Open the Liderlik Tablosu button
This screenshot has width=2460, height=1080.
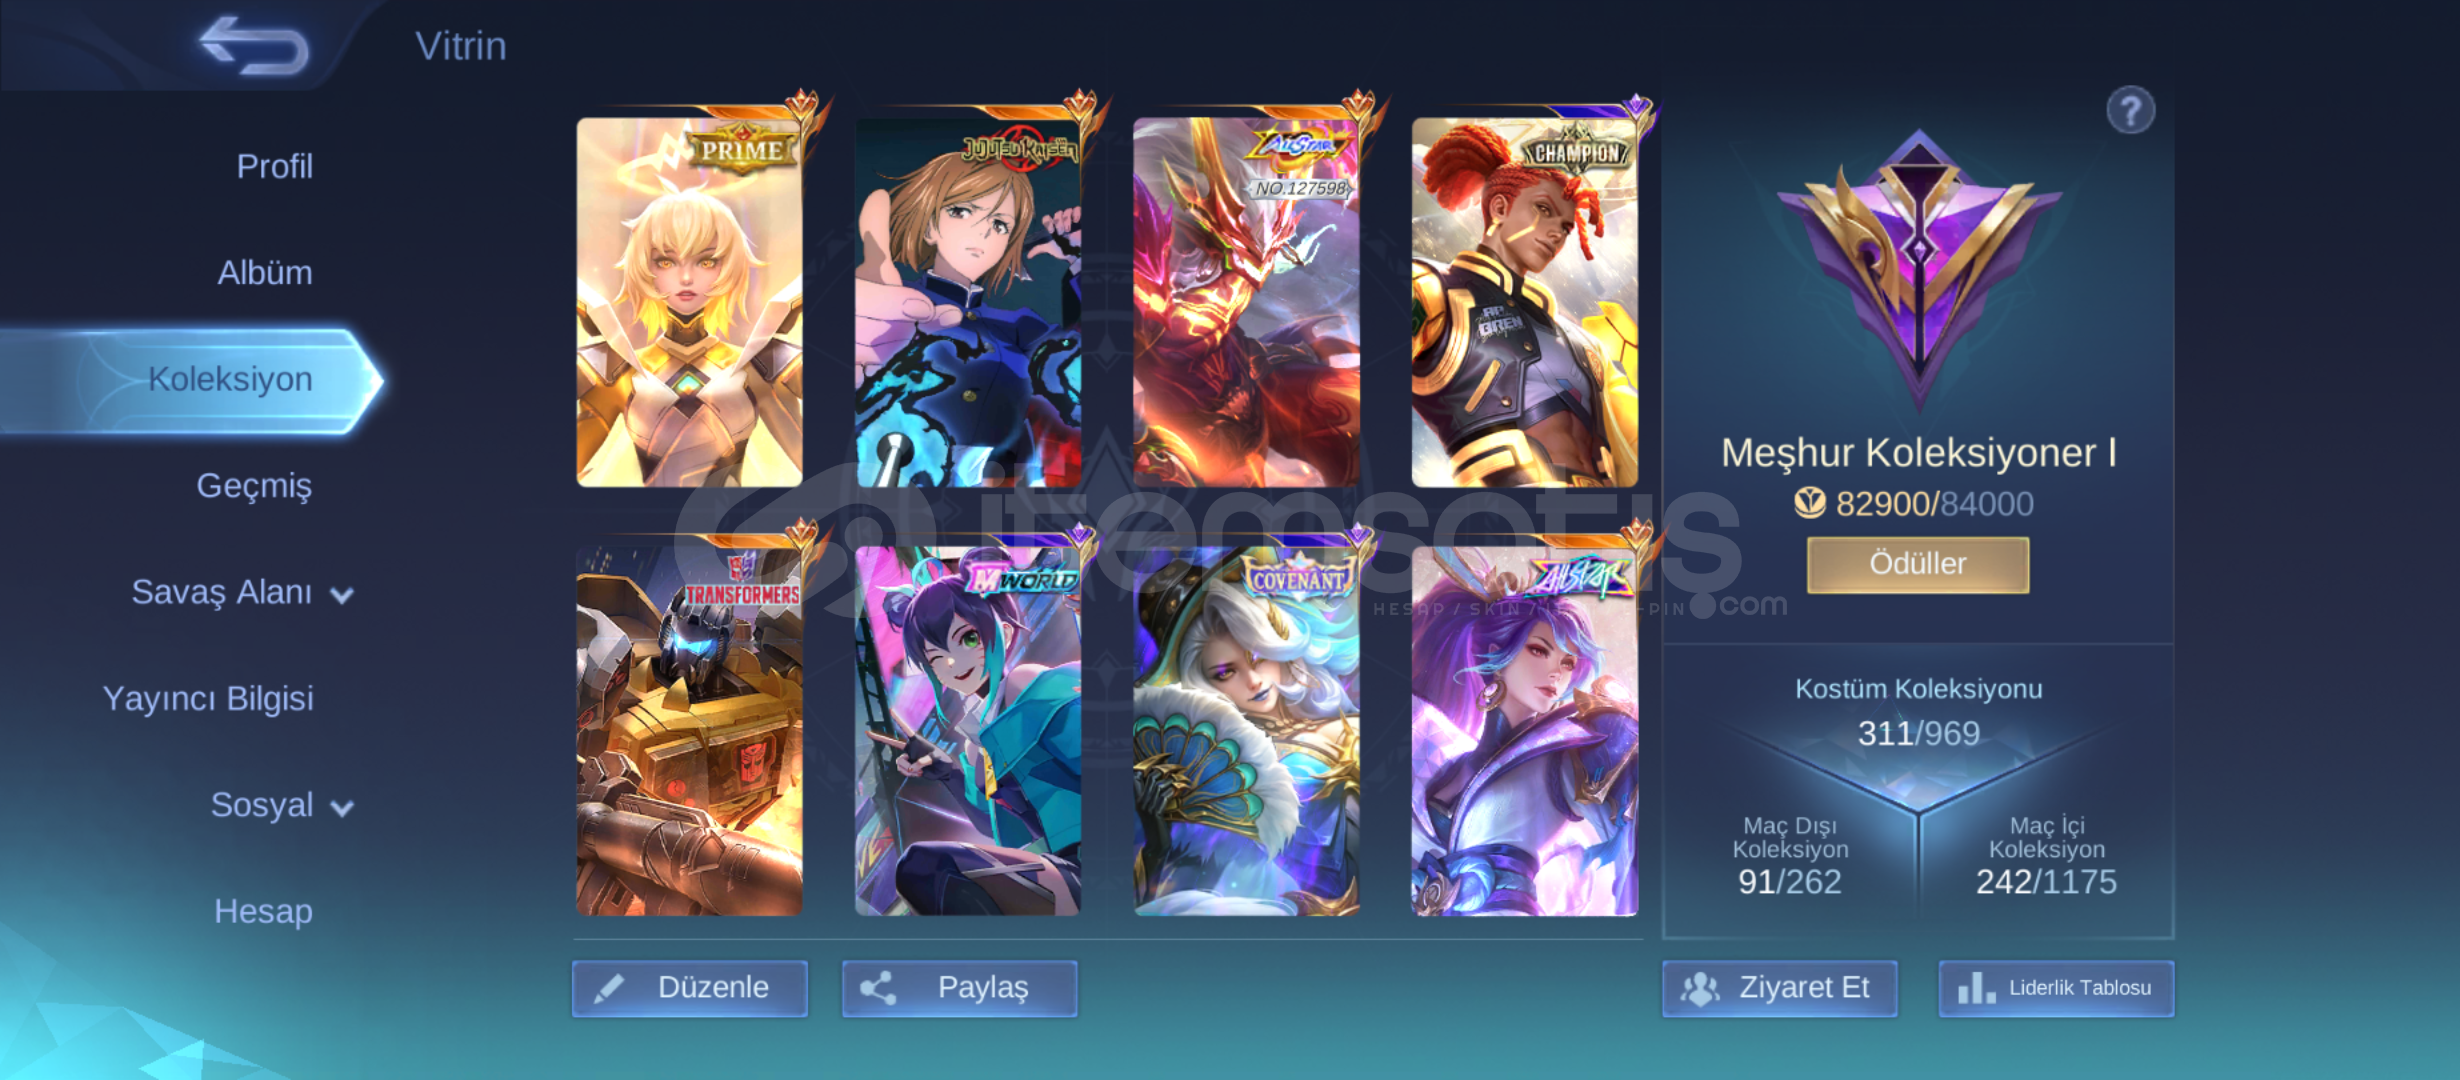pos(2056,988)
